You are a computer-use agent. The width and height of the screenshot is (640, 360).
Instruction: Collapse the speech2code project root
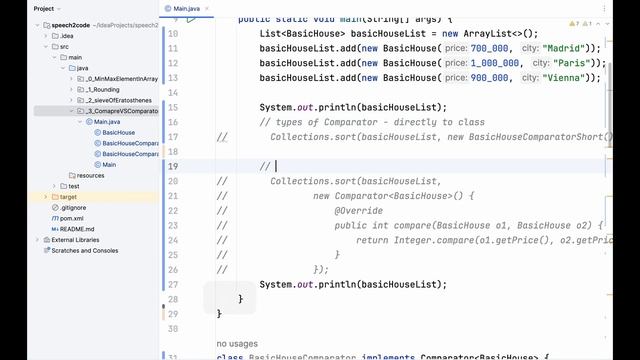pos(38,25)
